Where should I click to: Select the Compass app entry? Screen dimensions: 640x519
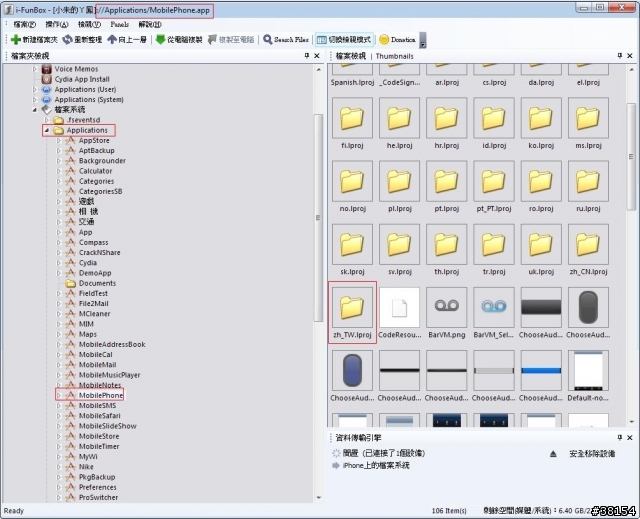click(93, 242)
